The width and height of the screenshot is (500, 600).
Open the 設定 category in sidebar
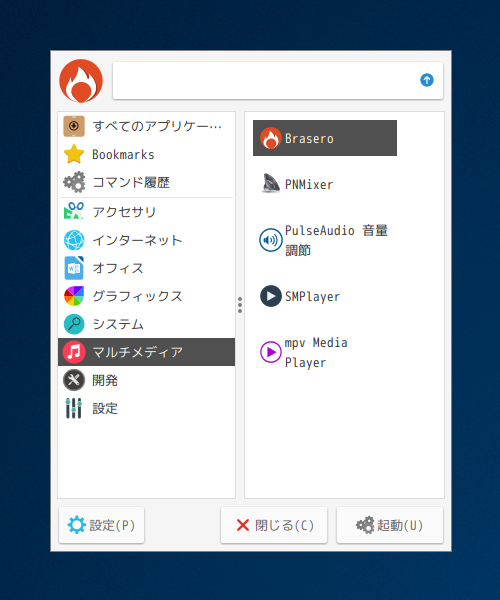[147, 408]
